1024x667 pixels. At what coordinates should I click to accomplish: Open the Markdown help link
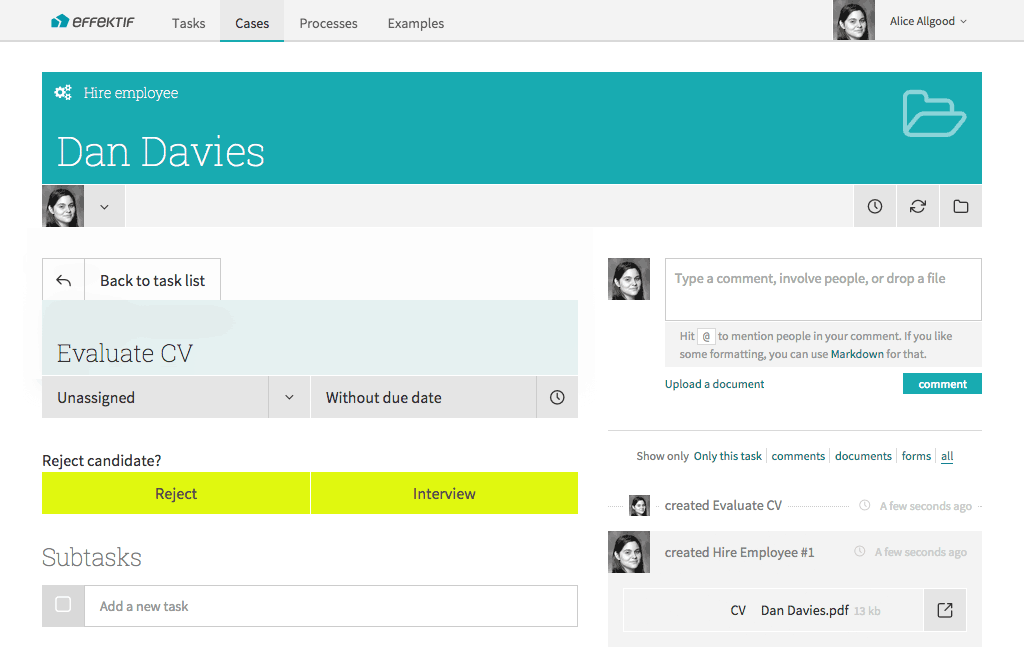[857, 354]
